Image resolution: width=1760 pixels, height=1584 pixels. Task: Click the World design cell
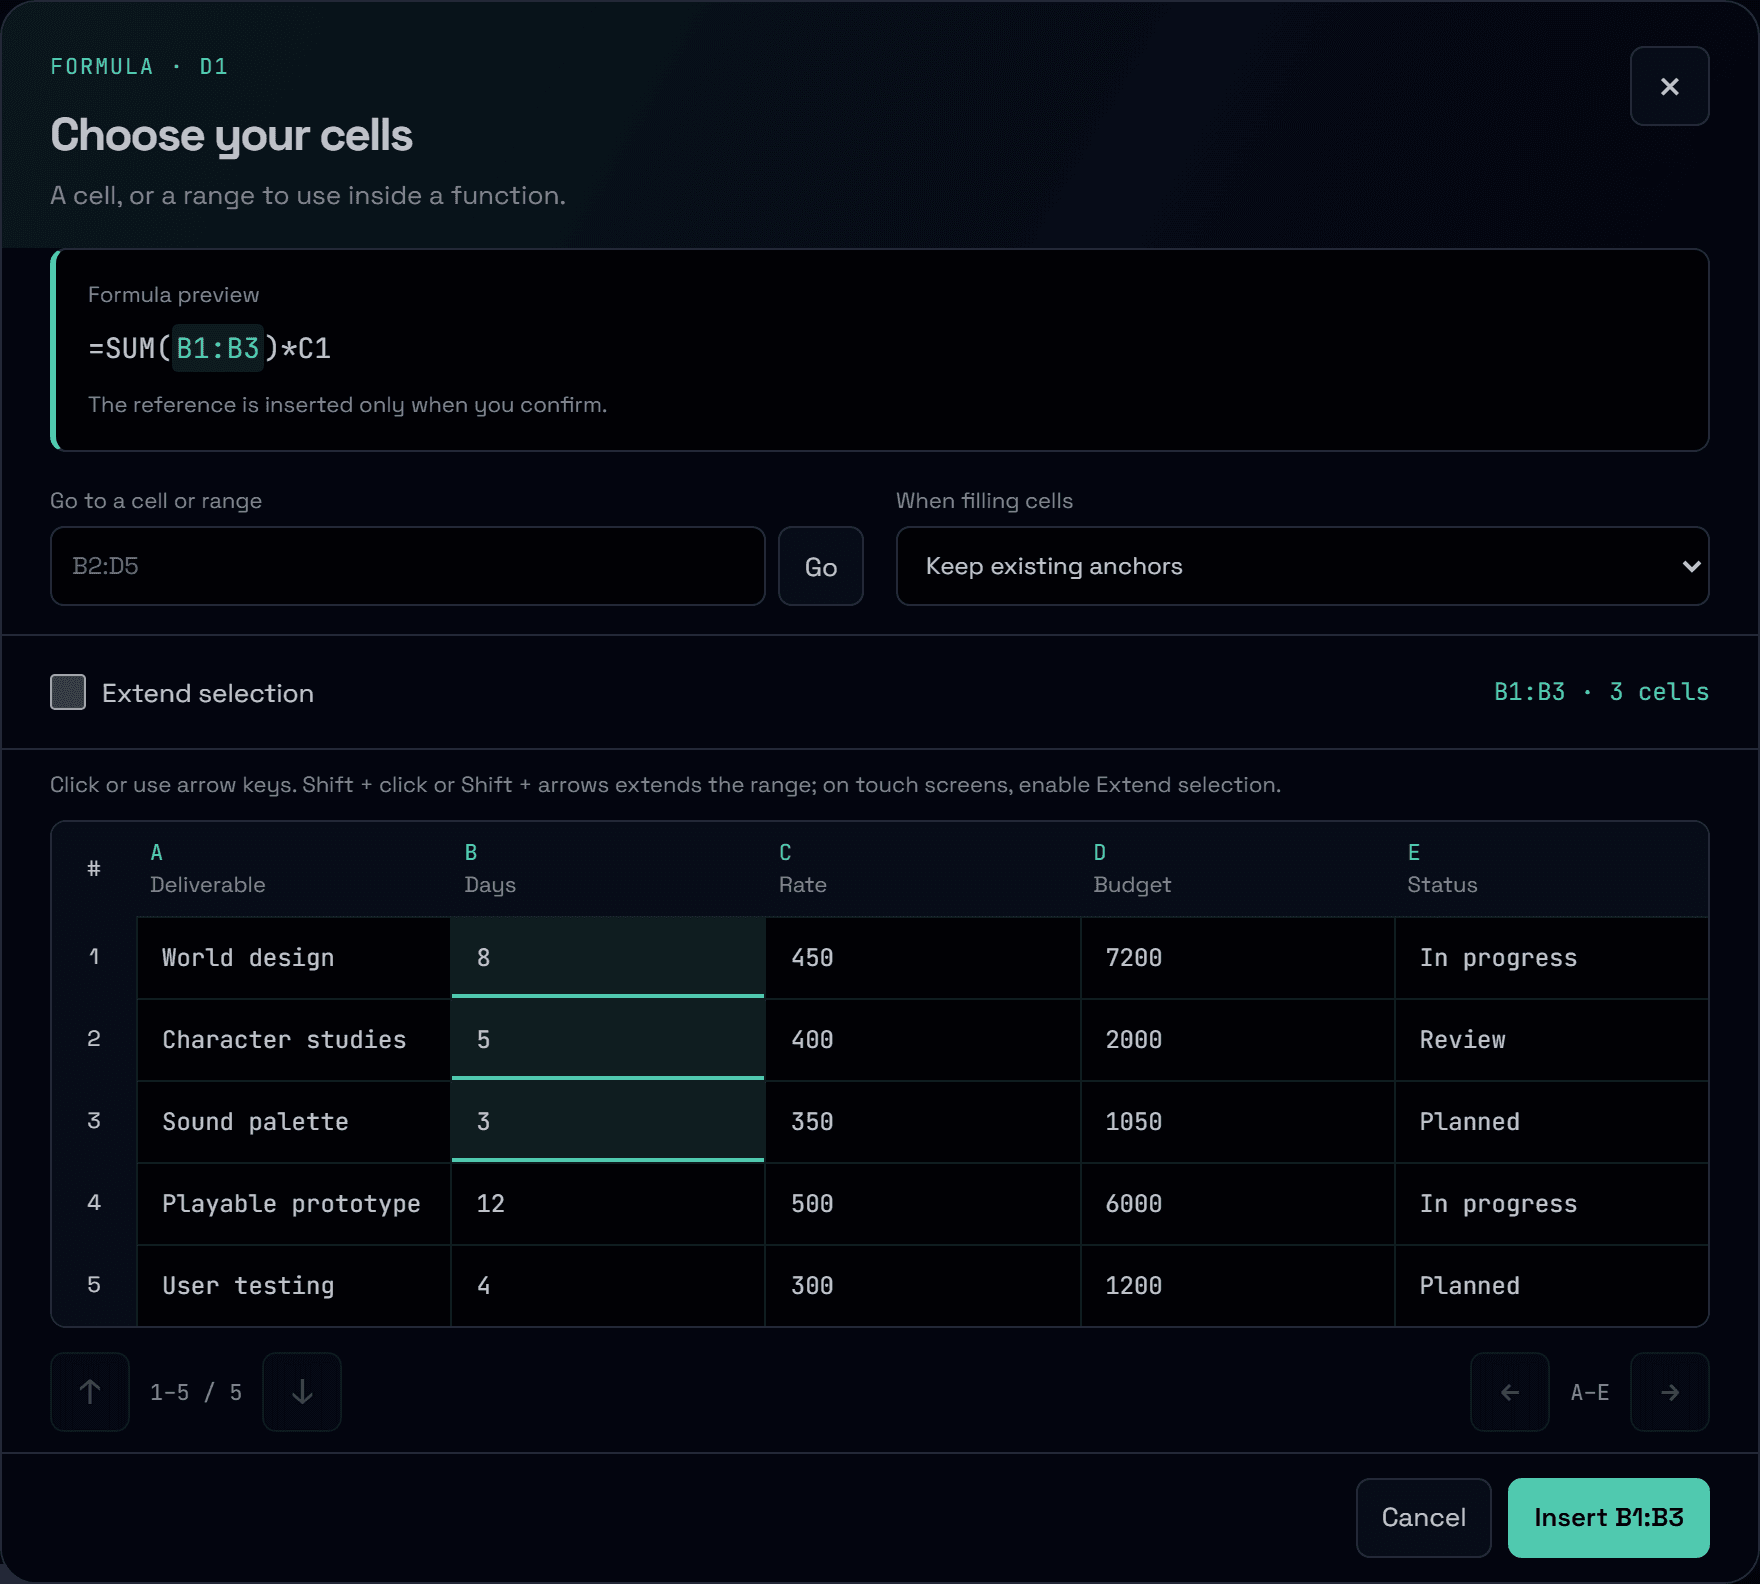pyautogui.click(x=294, y=958)
